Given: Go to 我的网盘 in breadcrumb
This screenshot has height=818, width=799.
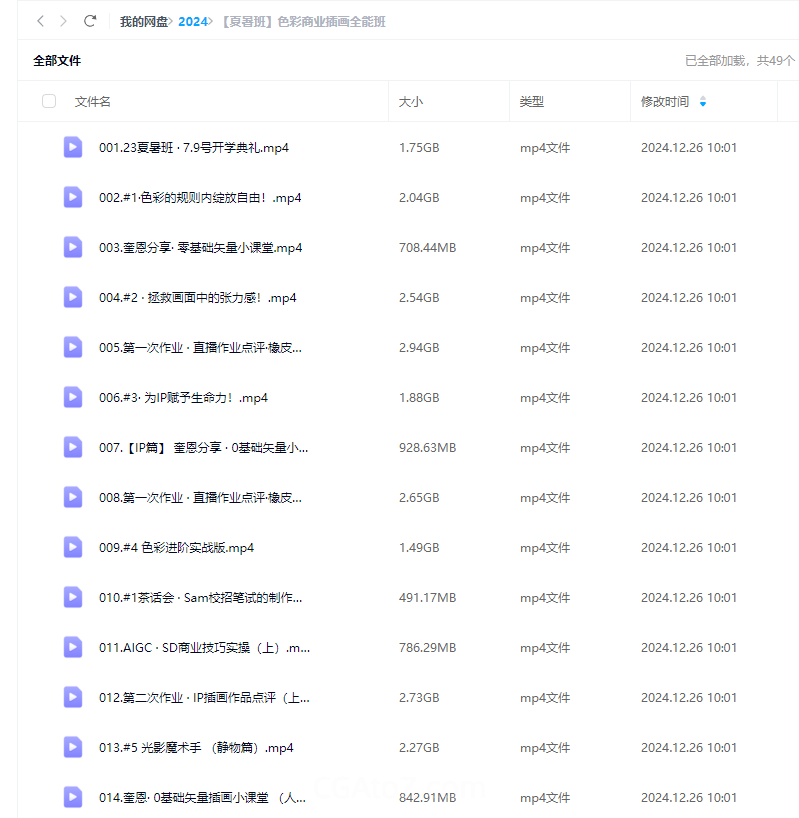Looking at the screenshot, I should click(143, 22).
